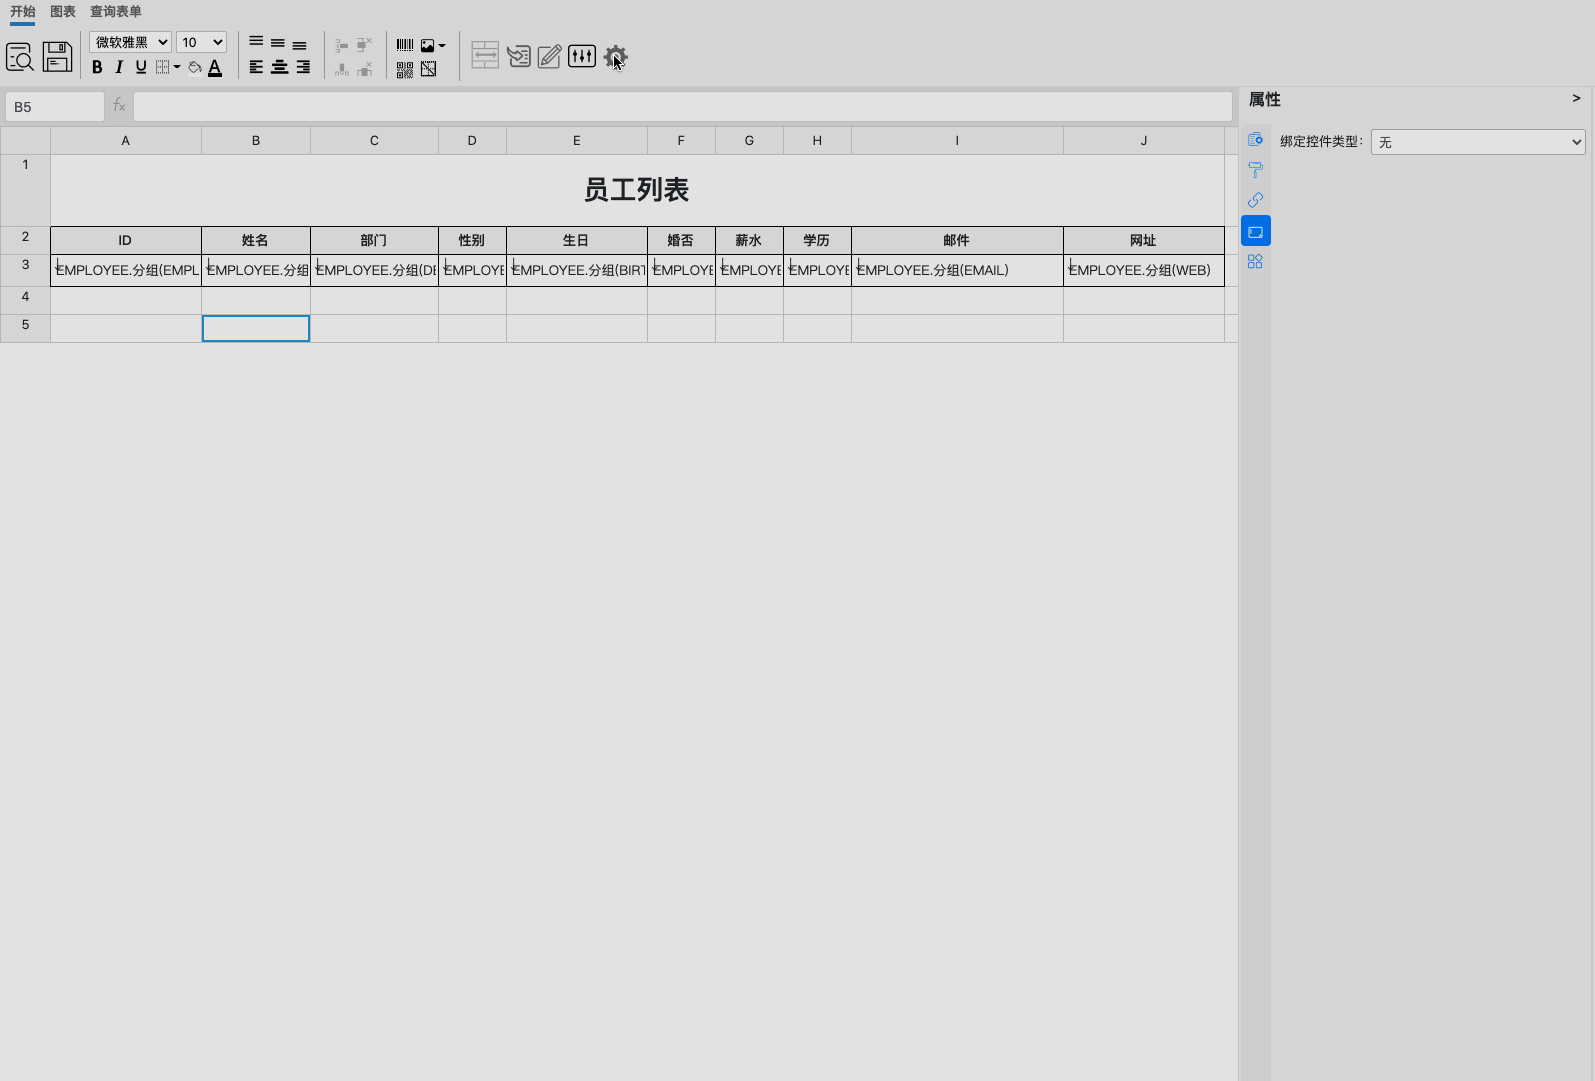Select the 邮件 header cell
This screenshot has width=1595, height=1081.
tap(957, 241)
